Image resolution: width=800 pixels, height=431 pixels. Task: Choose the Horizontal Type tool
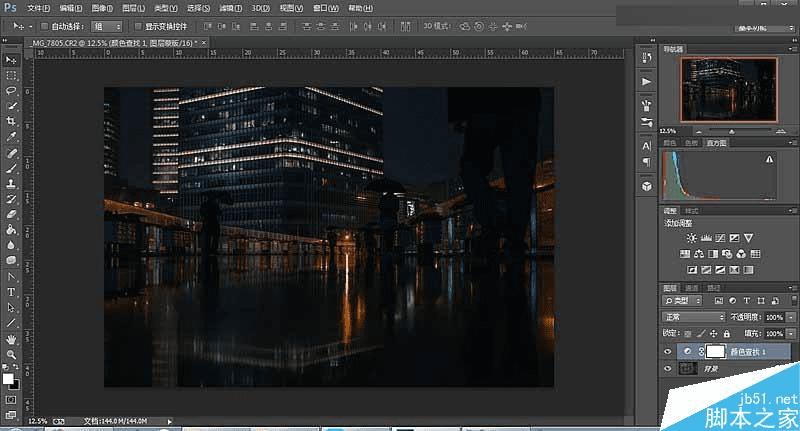(11, 292)
